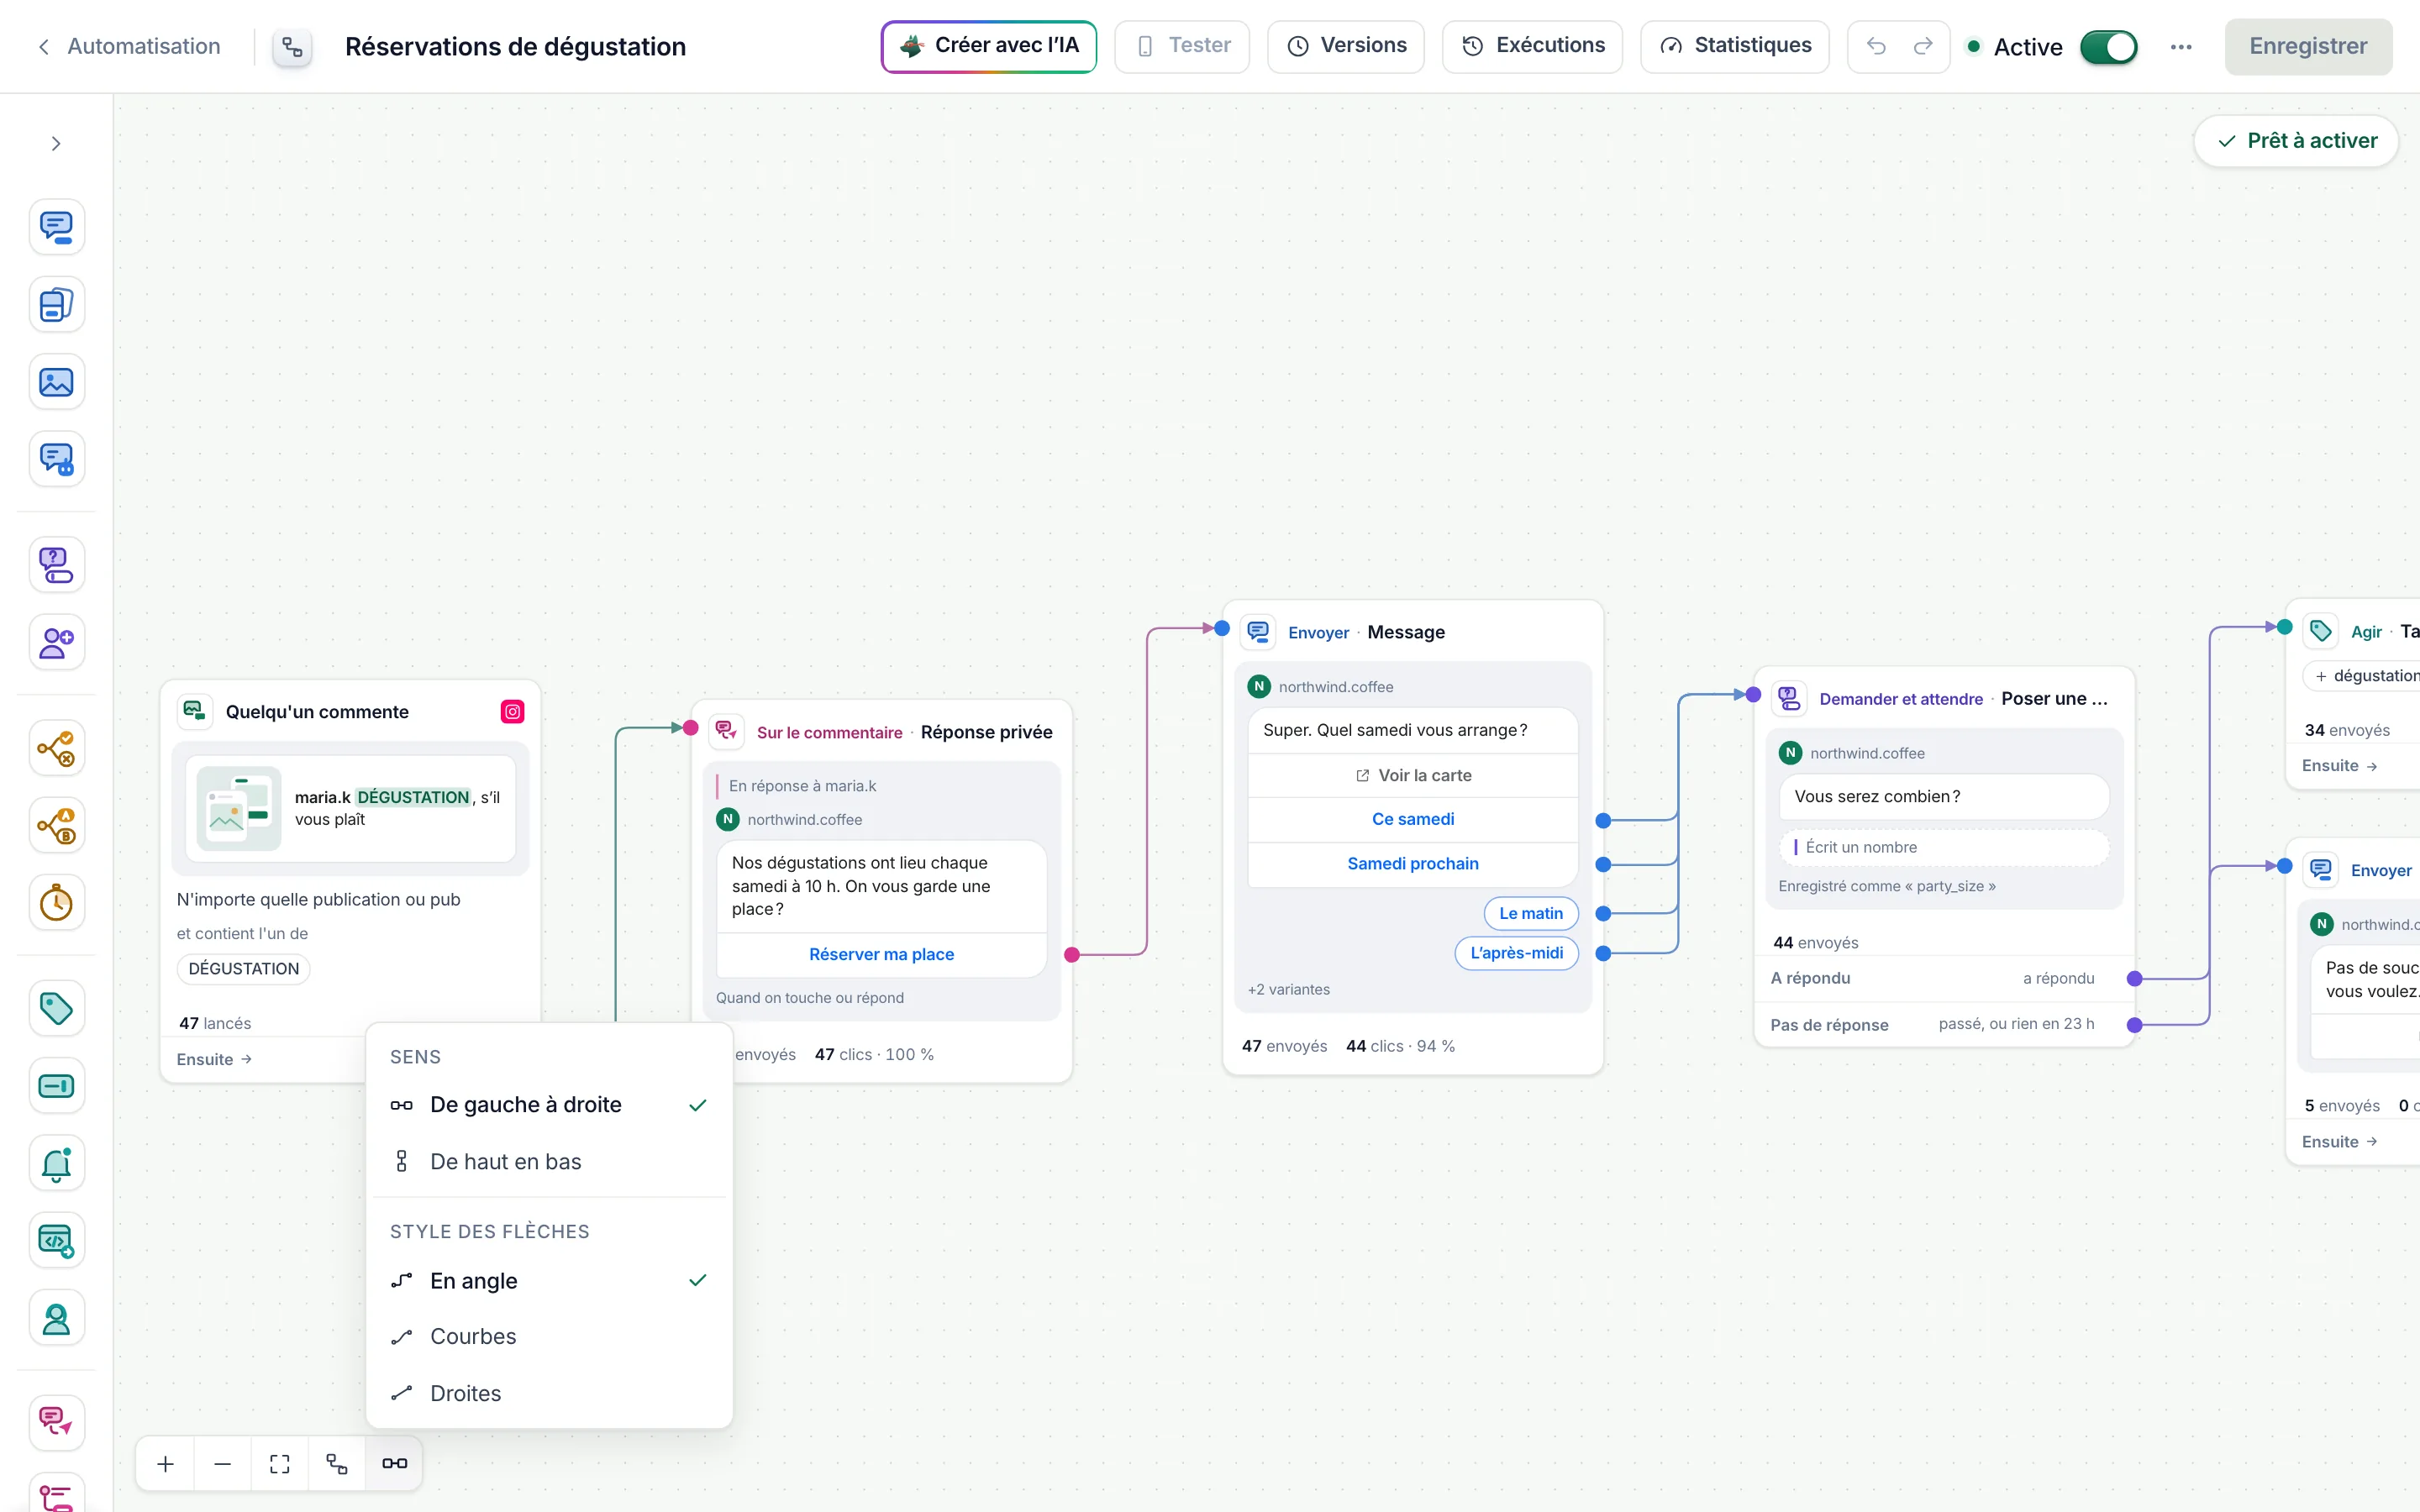This screenshot has height=1512, width=2420.
Task: Zoom in with the plus icon
Action: pos(166,1464)
